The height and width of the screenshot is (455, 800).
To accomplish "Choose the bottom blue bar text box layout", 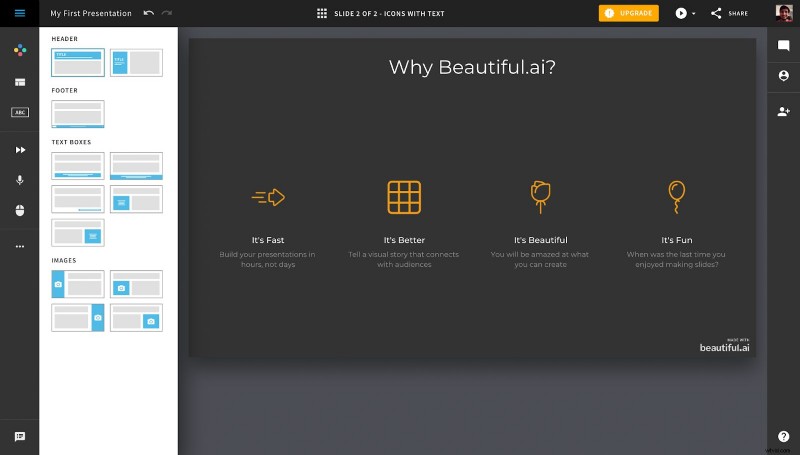I will (136, 166).
